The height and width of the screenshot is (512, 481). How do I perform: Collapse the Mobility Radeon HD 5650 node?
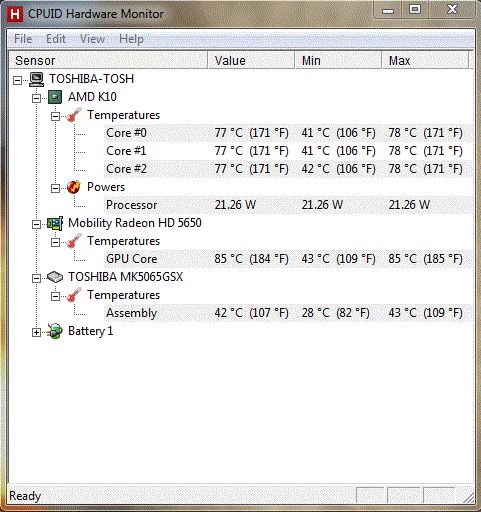(36, 224)
